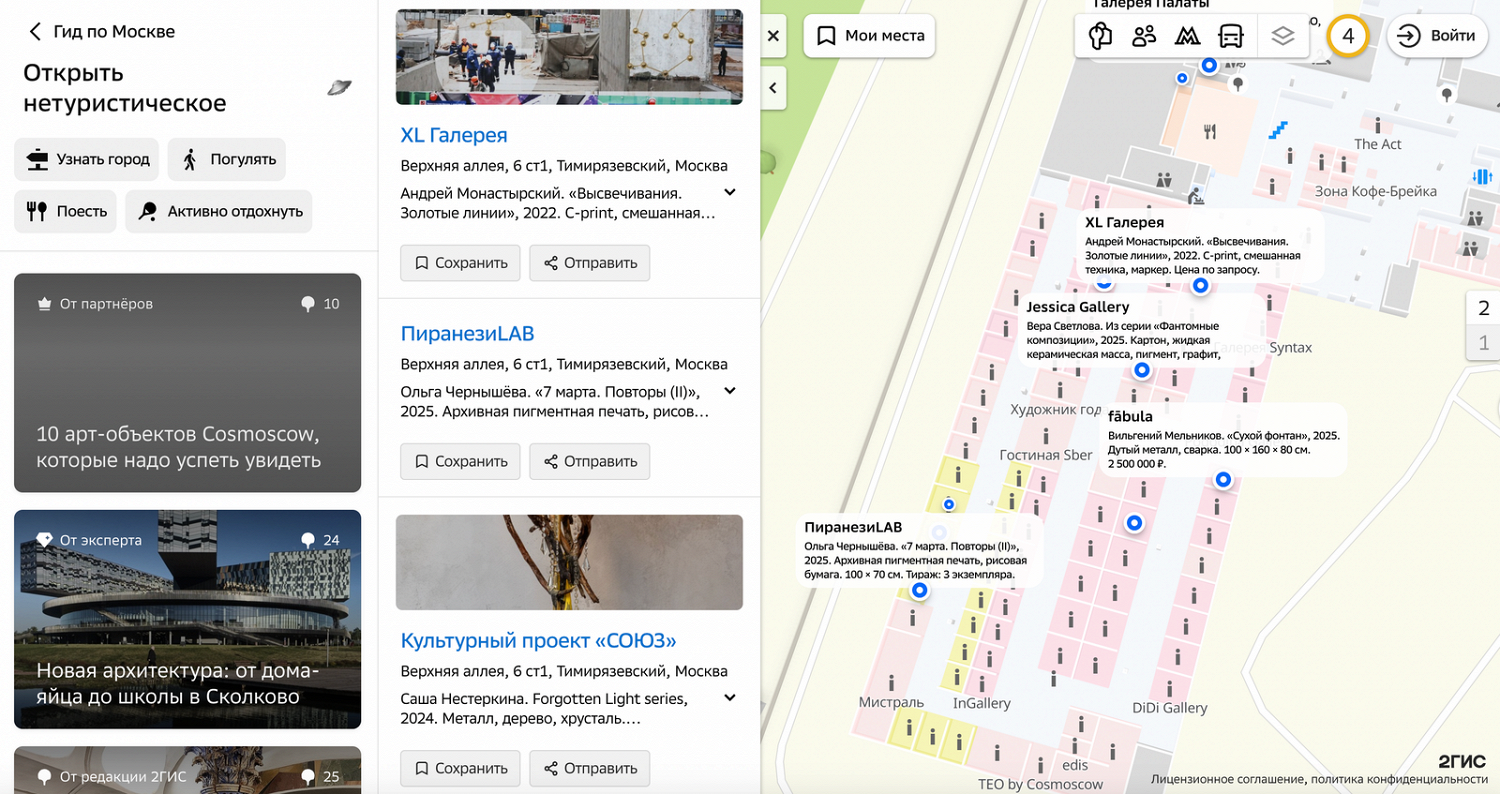Image resolution: width=1500 pixels, height=794 pixels.
Task: Click the metro layer icon in map toolbar
Action: coord(1187,36)
